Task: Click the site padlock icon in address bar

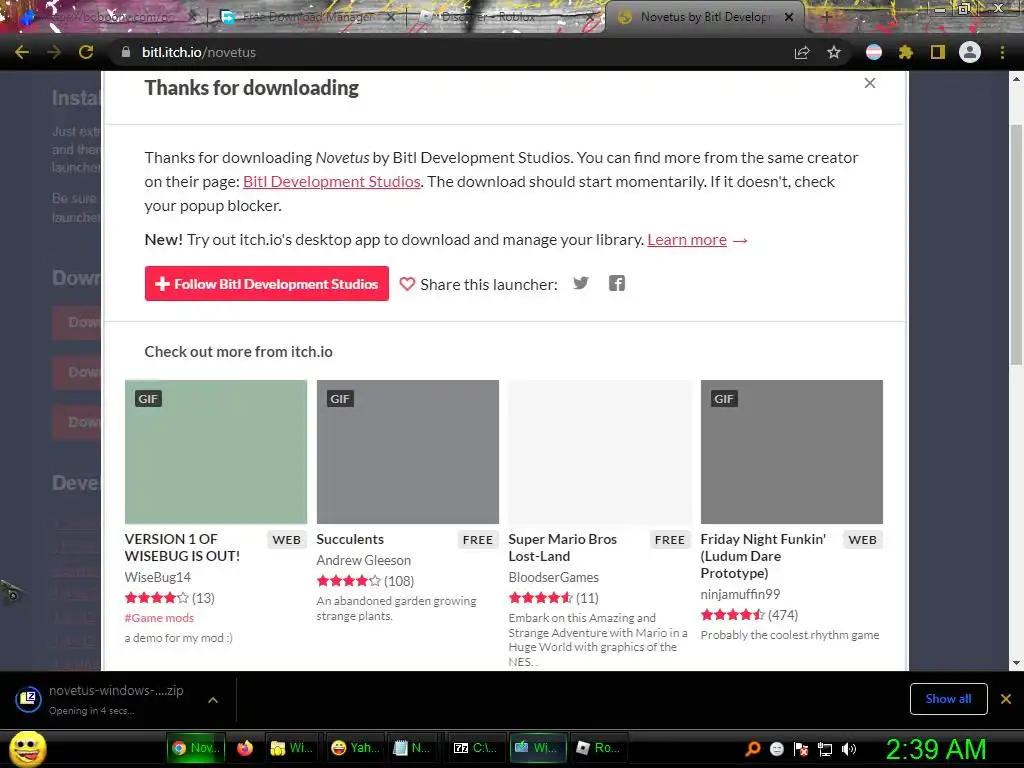Action: pyautogui.click(x=126, y=52)
